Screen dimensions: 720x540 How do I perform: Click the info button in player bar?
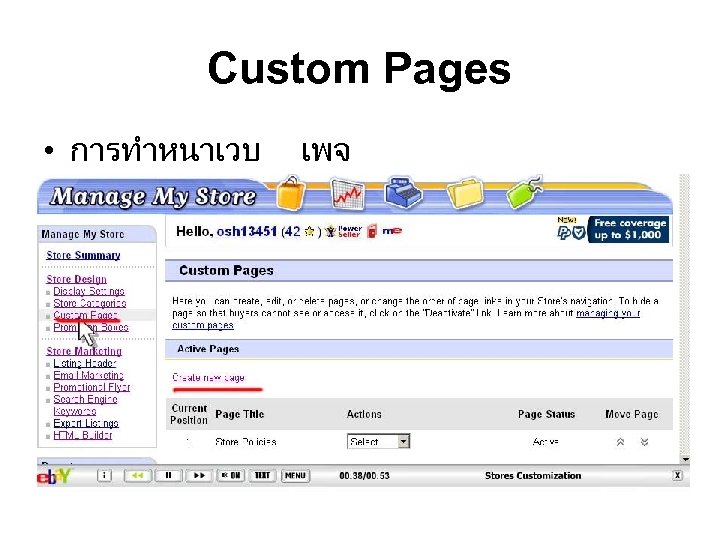tap(104, 475)
